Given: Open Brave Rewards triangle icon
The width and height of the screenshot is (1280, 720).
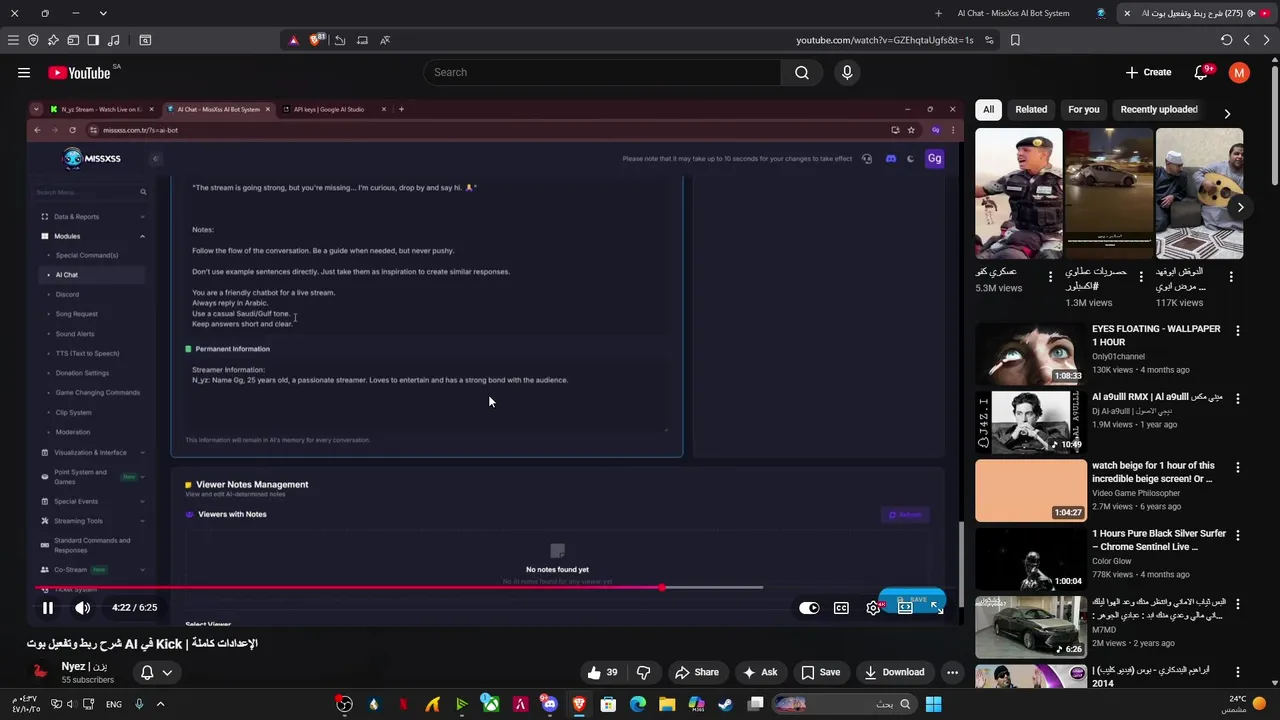Looking at the screenshot, I should (293, 40).
